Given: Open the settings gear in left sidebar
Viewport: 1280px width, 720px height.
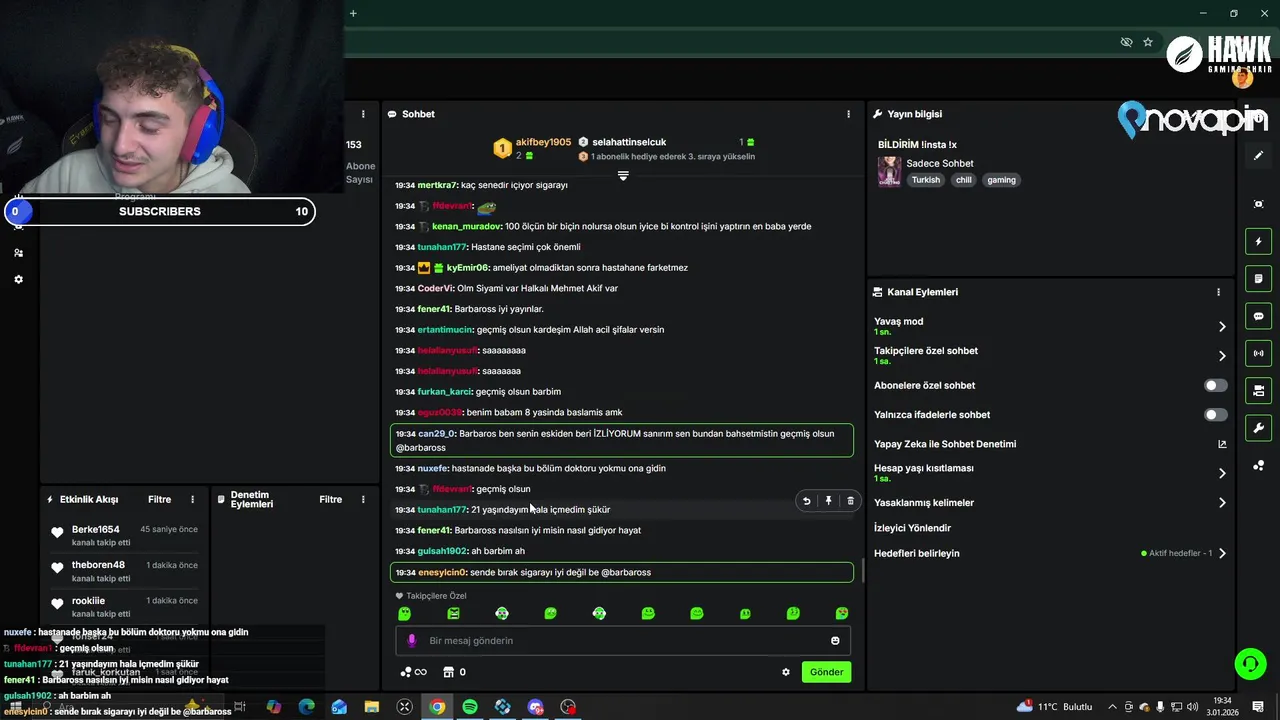Looking at the screenshot, I should (18, 280).
